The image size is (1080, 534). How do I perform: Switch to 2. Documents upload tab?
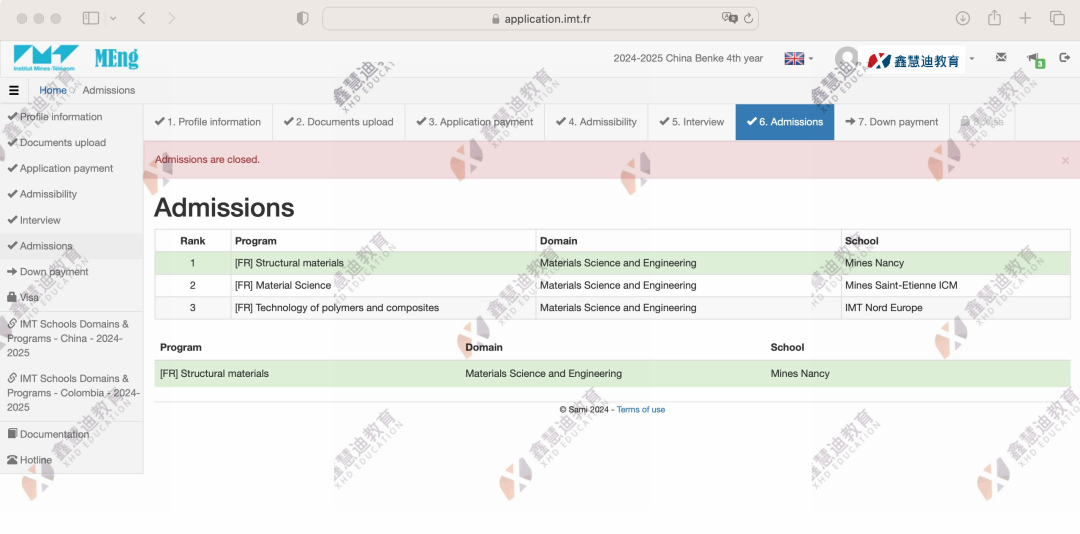click(338, 122)
